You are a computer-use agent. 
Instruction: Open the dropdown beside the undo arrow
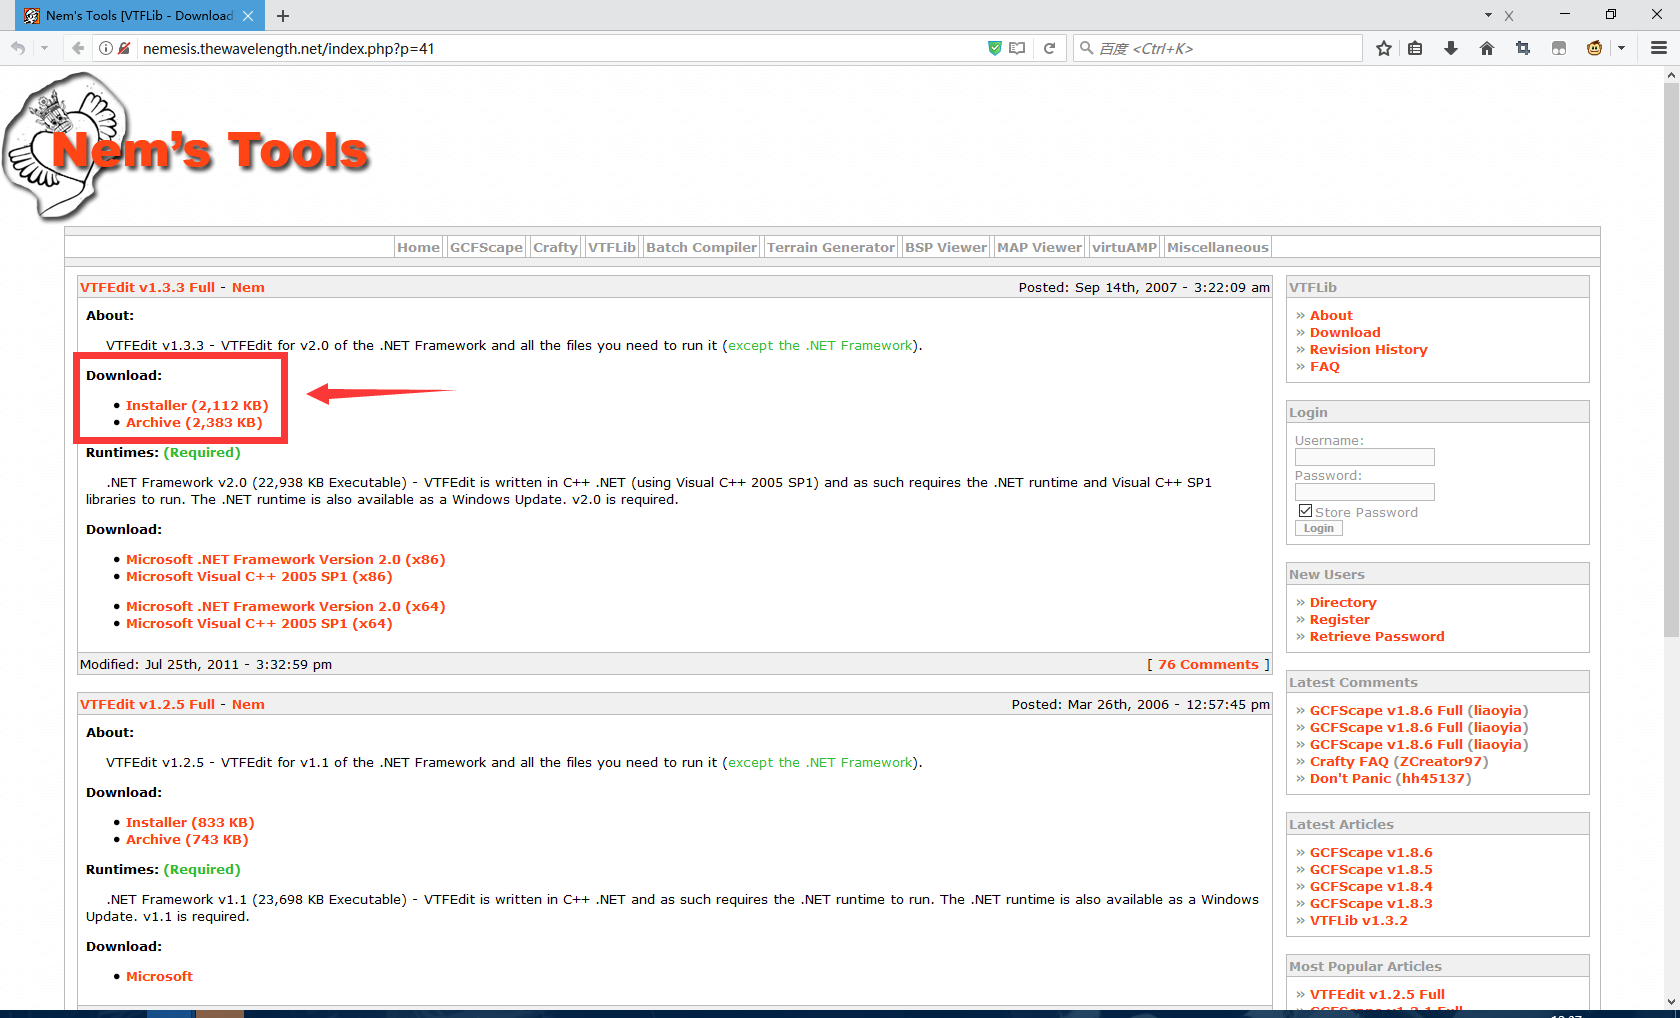click(44, 48)
